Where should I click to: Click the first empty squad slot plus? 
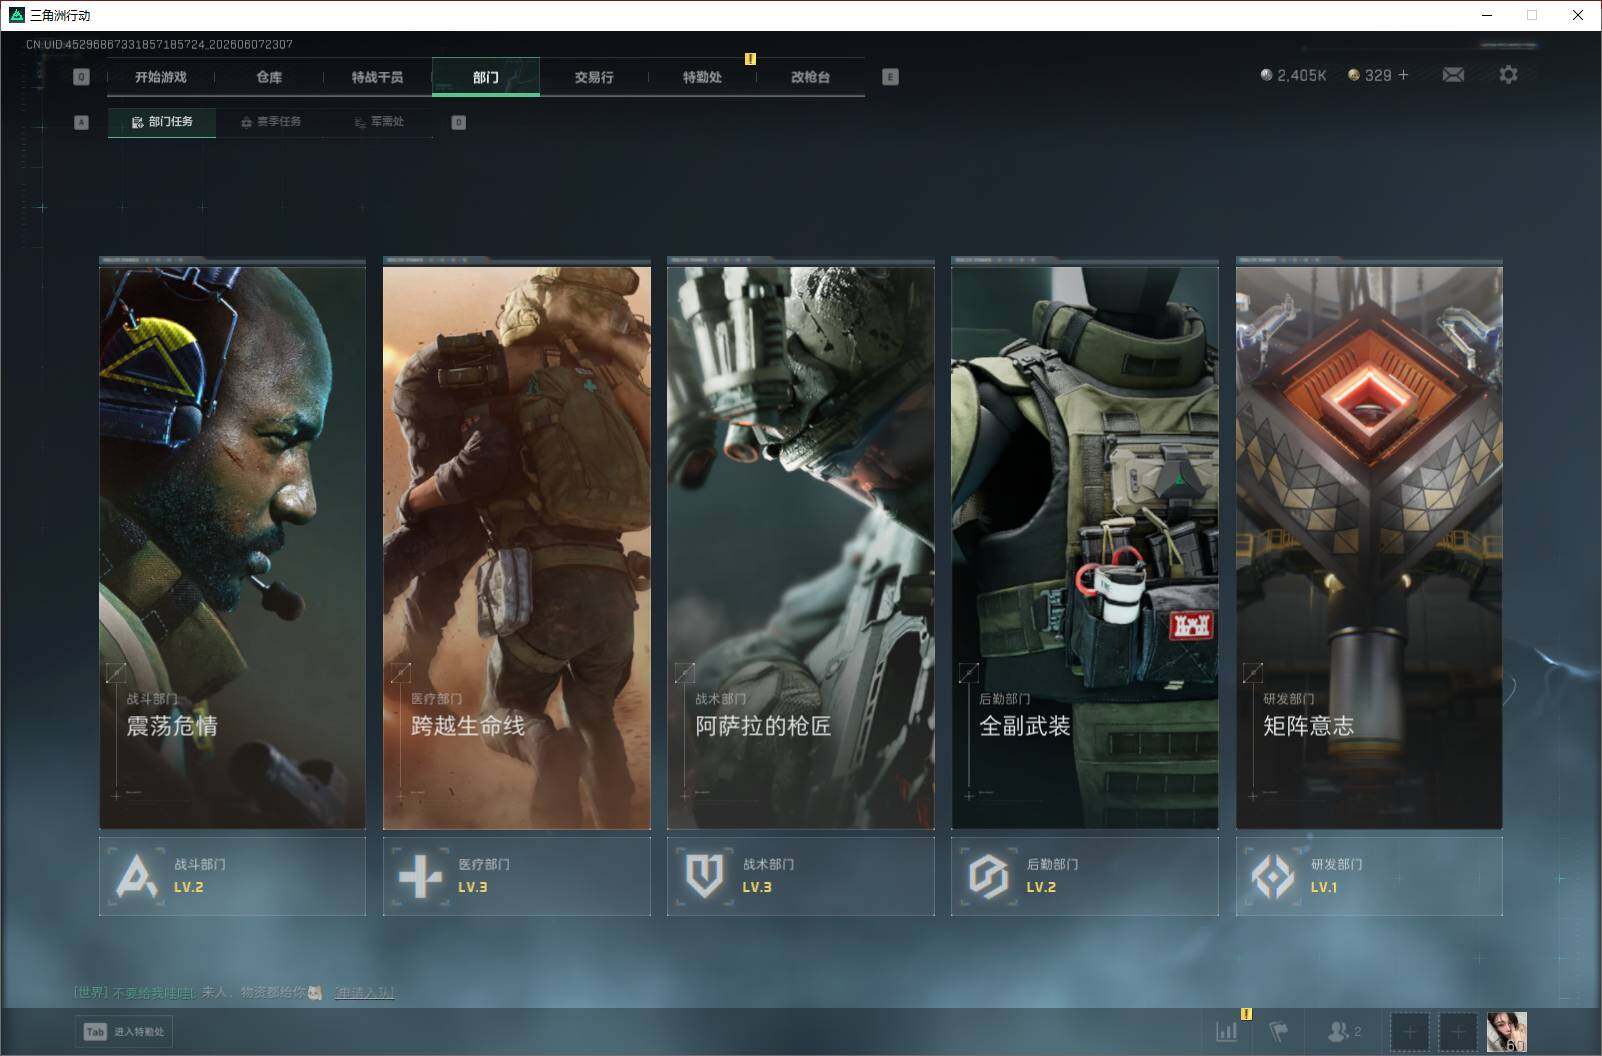coord(1410,1032)
